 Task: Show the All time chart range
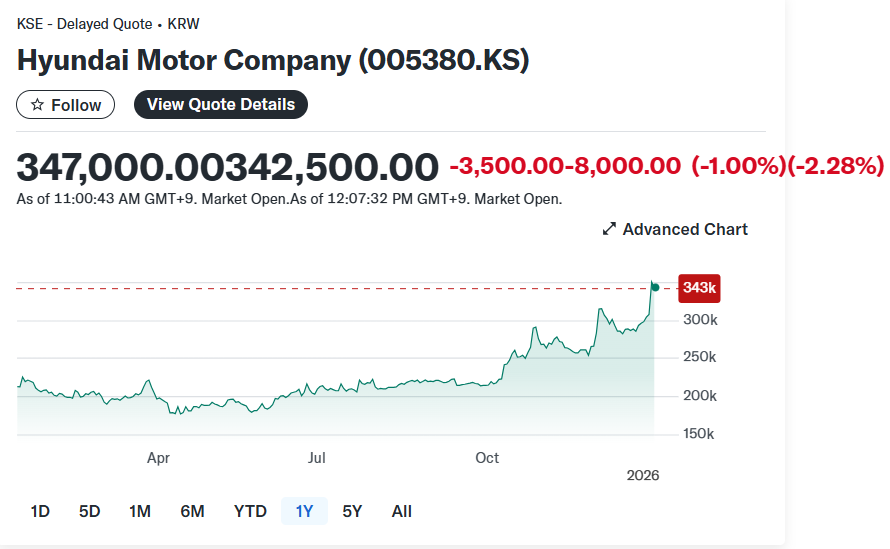402,511
